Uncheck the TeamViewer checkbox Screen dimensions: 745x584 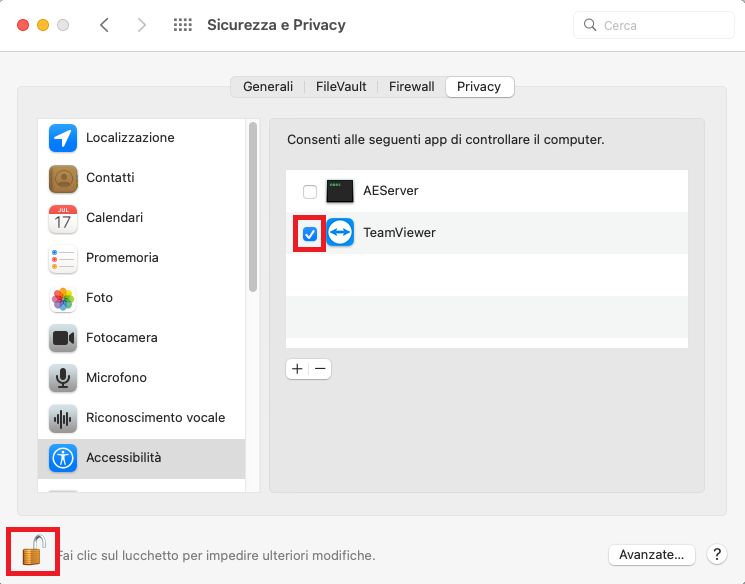click(x=310, y=233)
